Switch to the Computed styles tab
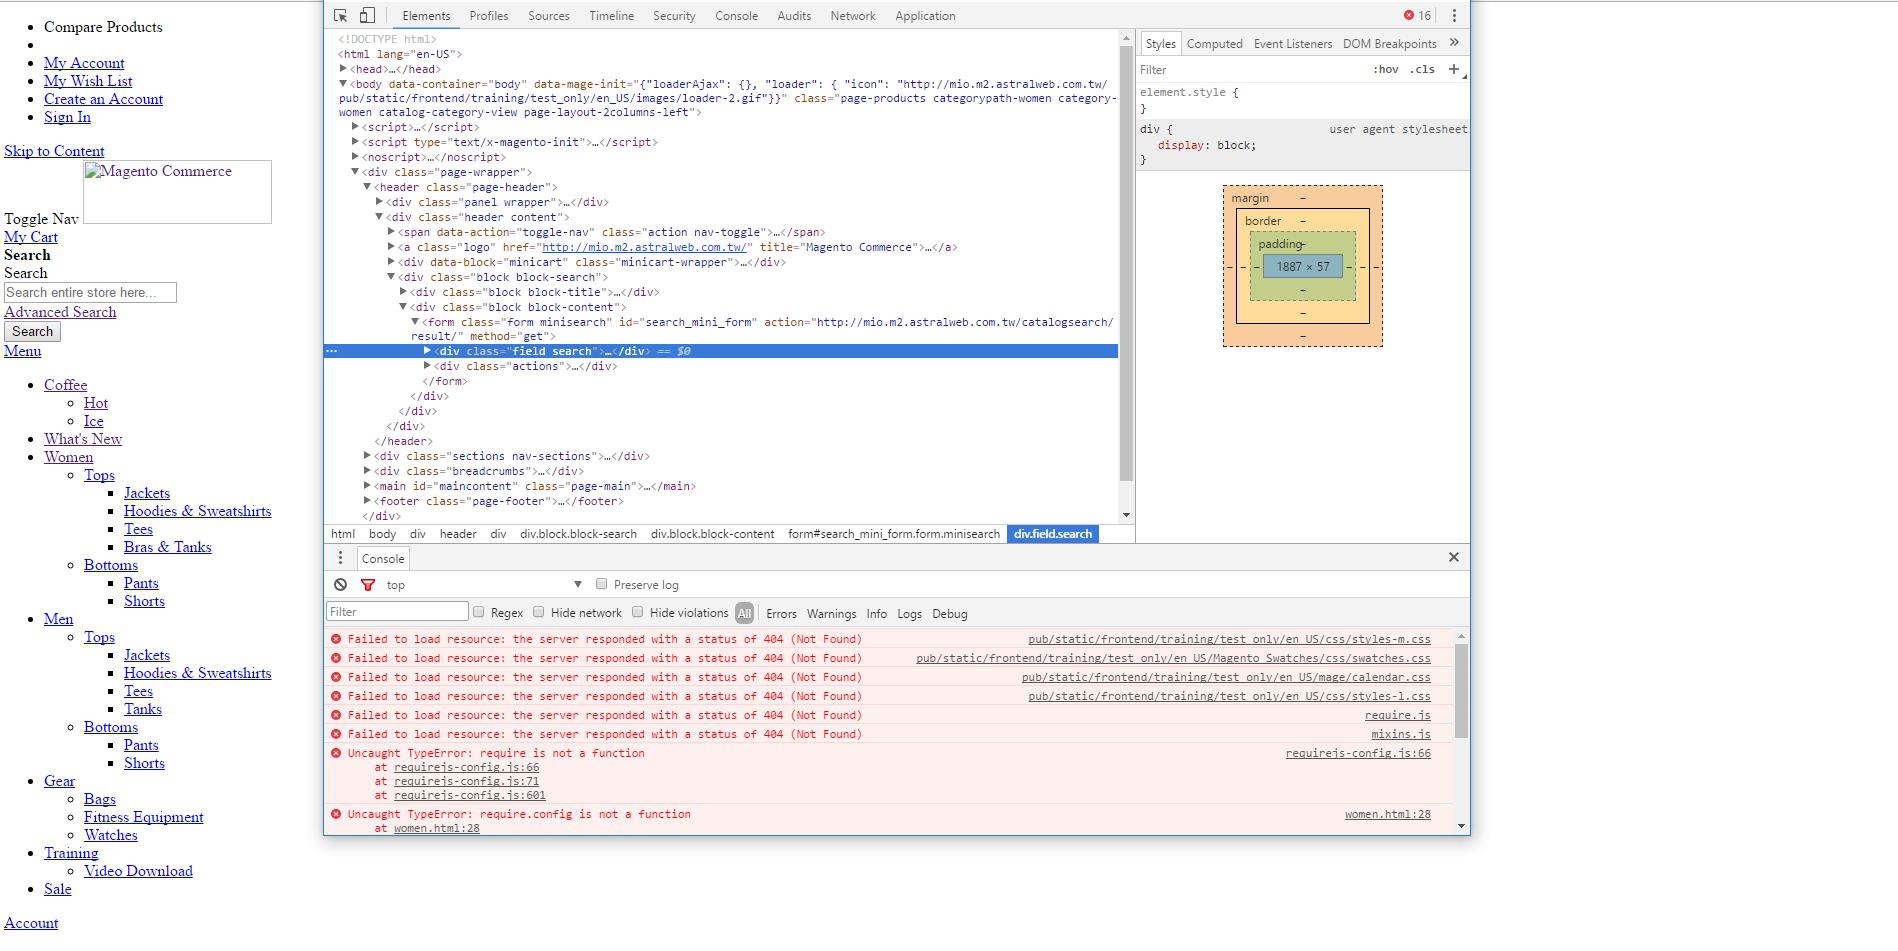Viewport: 1898px width, 951px height. point(1214,44)
